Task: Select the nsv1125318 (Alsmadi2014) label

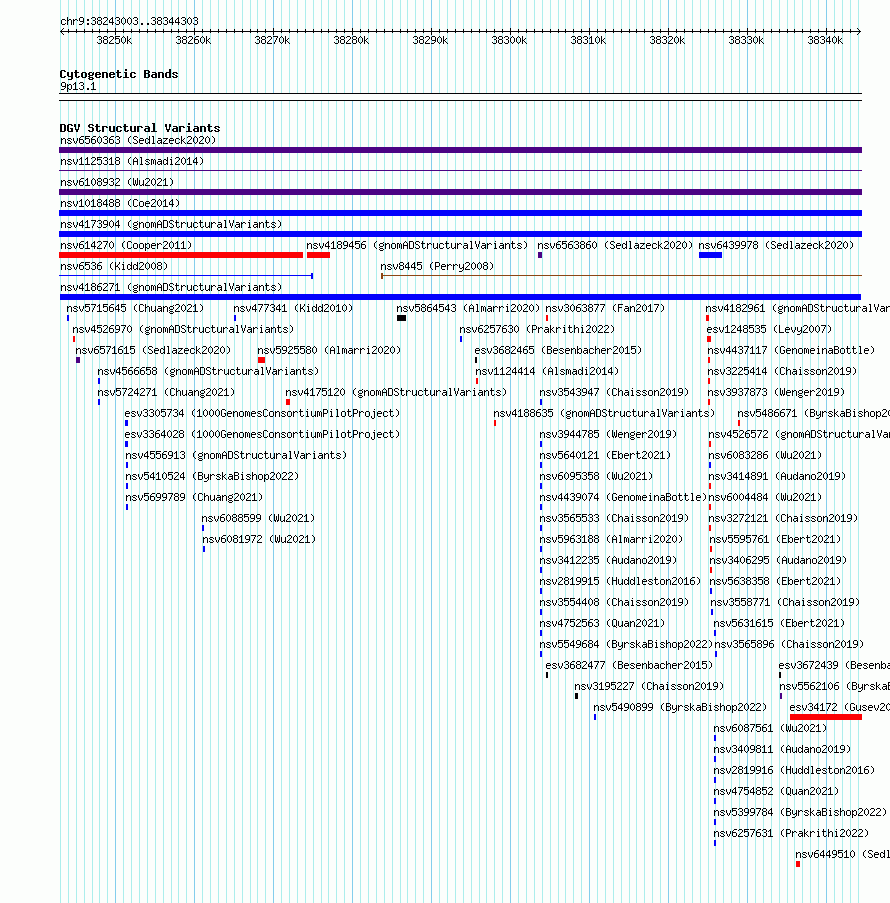Action: click(x=132, y=161)
